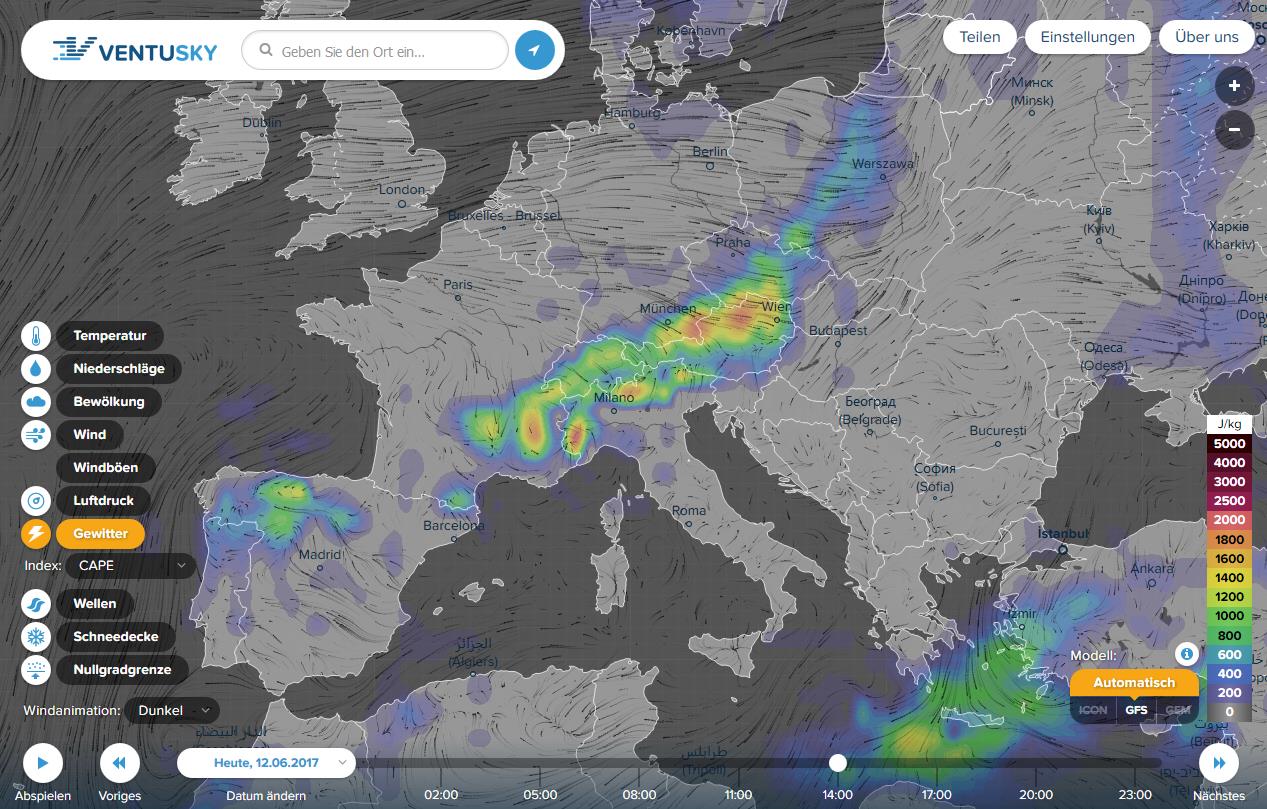This screenshot has width=1267, height=809.
Task: Open Einstellungen
Action: (1088, 37)
